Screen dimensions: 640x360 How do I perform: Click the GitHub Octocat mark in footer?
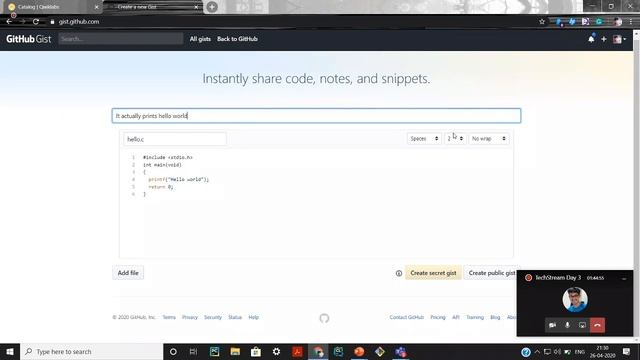(x=324, y=318)
